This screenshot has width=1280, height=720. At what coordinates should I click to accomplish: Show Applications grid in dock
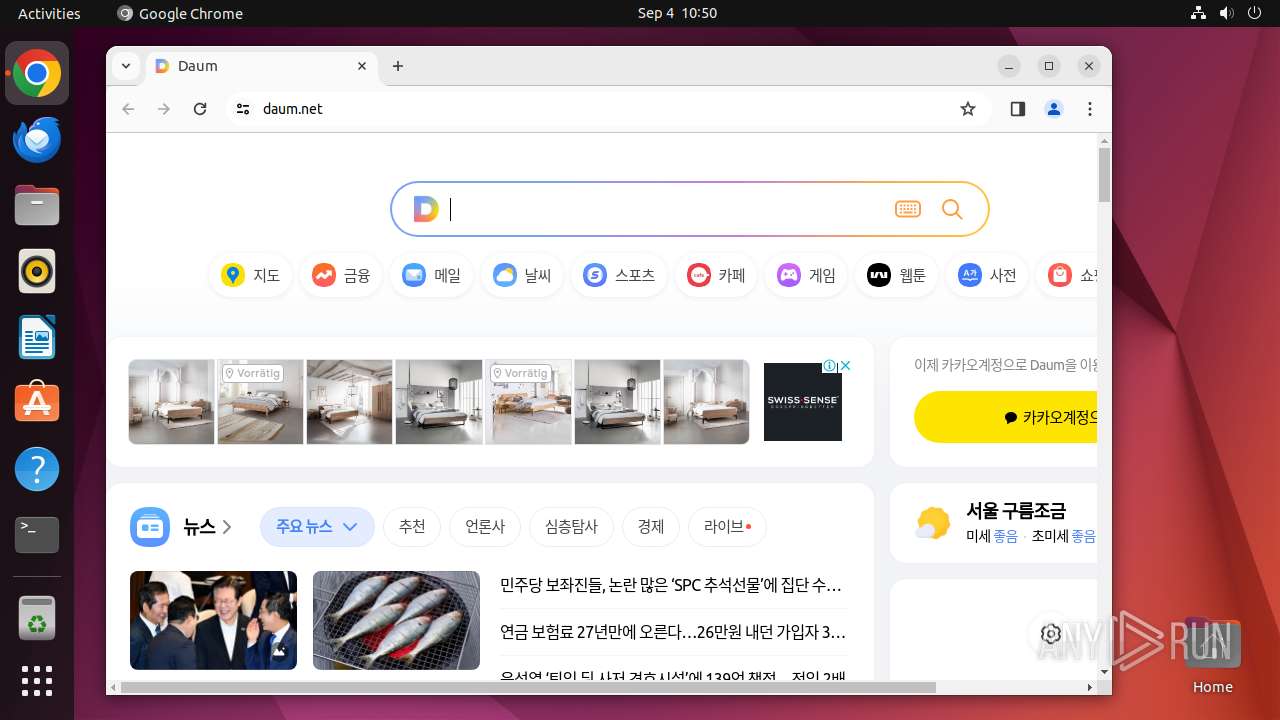pos(37,681)
